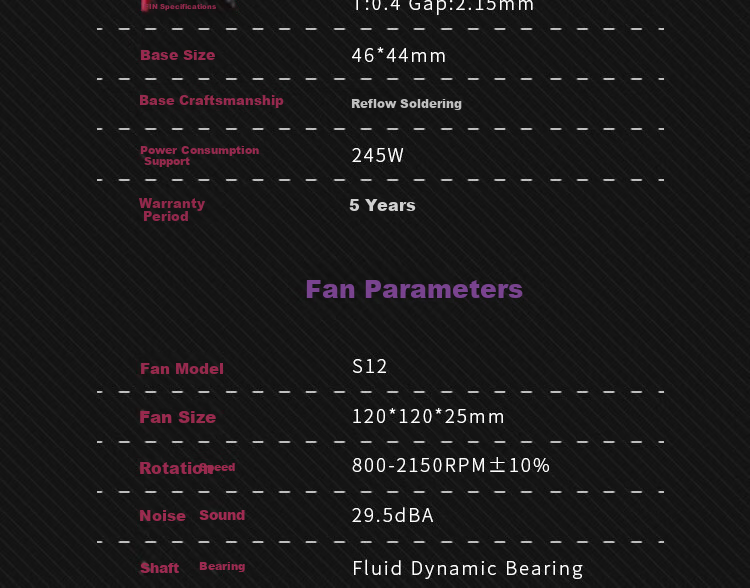Click the 800-2150RPM rotation value
Viewport: 750px width, 588px height.
pos(451,466)
